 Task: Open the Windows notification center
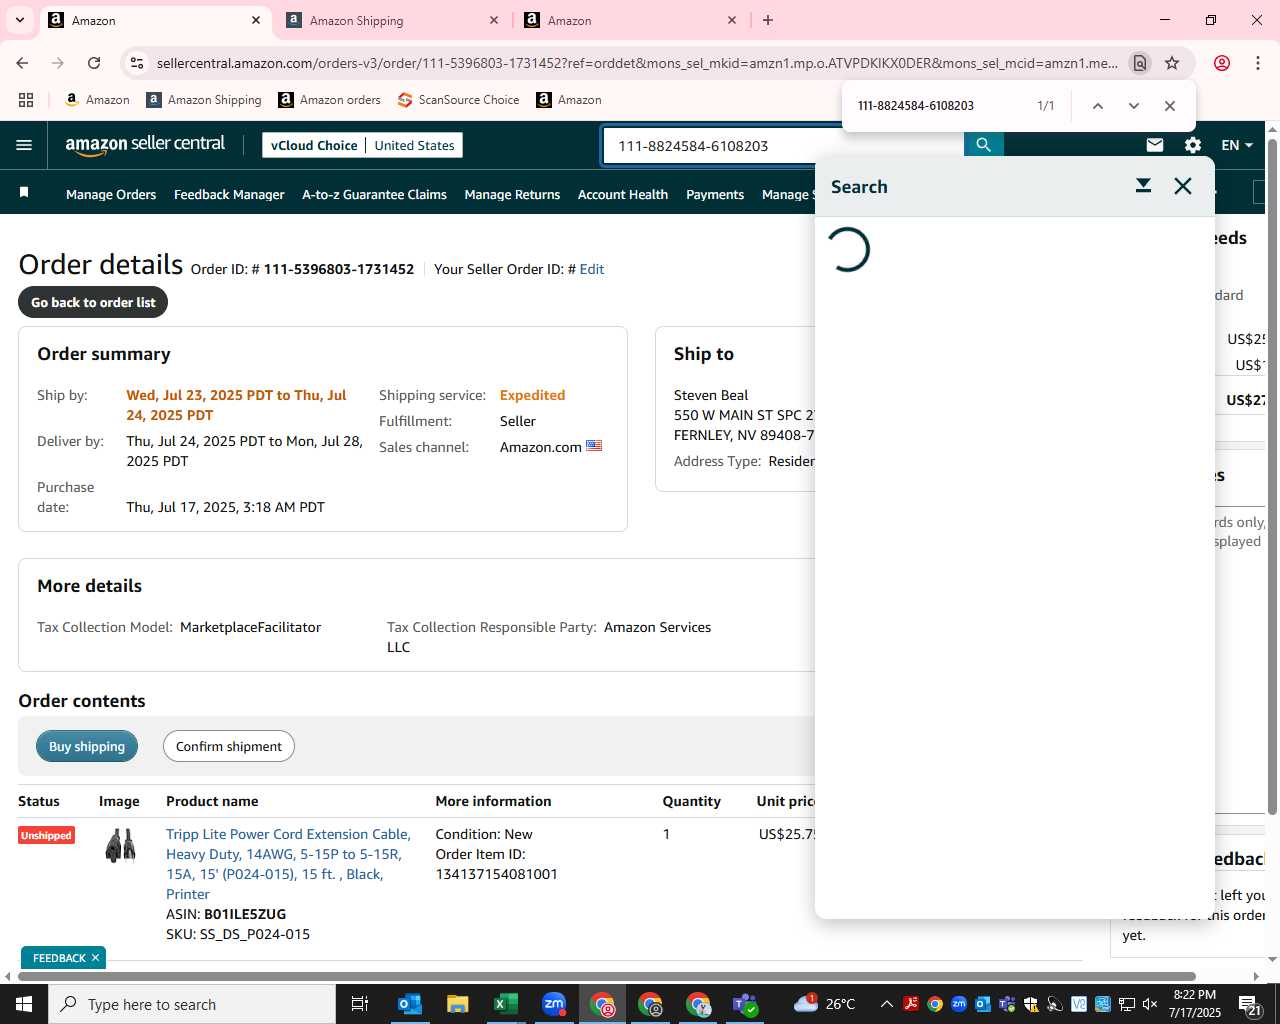(1250, 1004)
